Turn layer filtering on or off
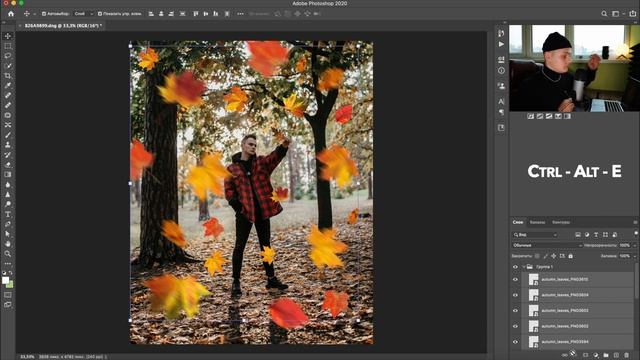 (636, 233)
